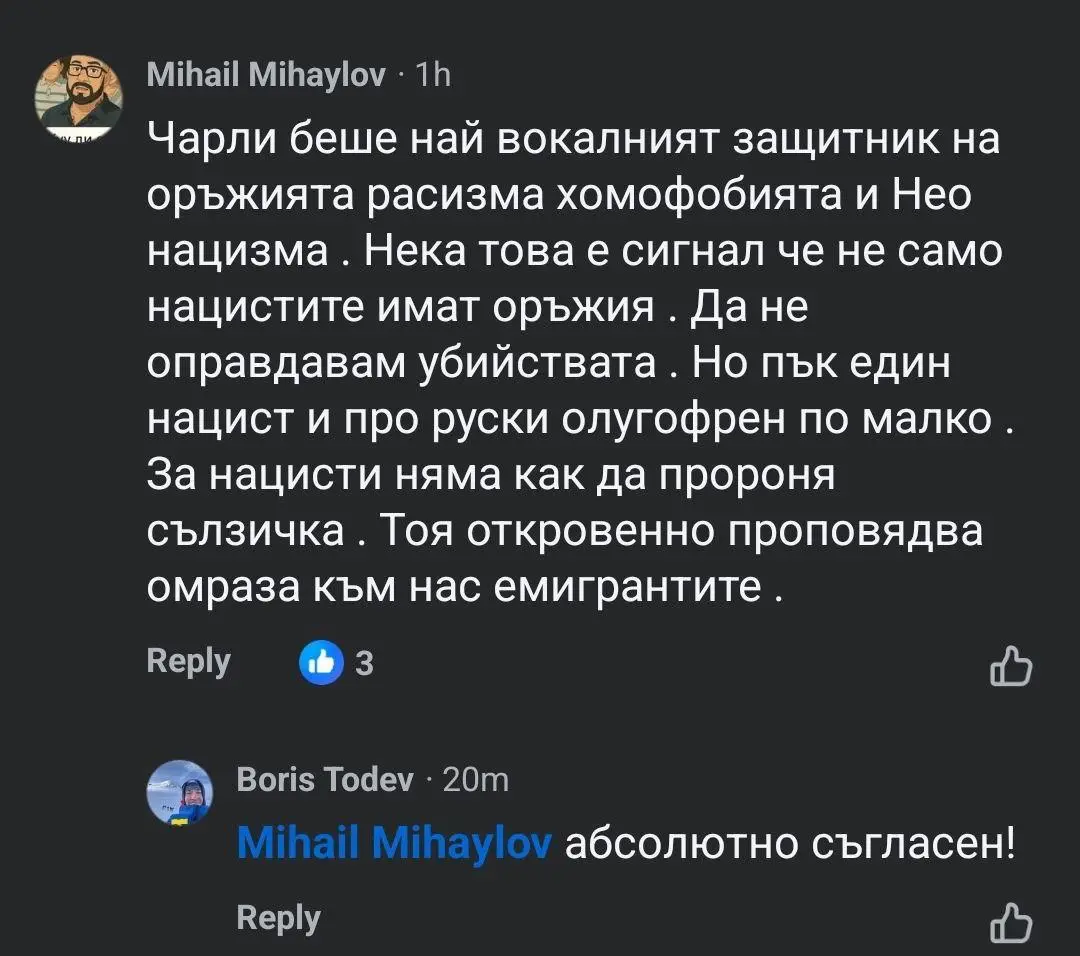The image size is (1080, 956).
Task: Like Mihail Mihaylov's comment with thumbs-up
Action: [x=1010, y=667]
